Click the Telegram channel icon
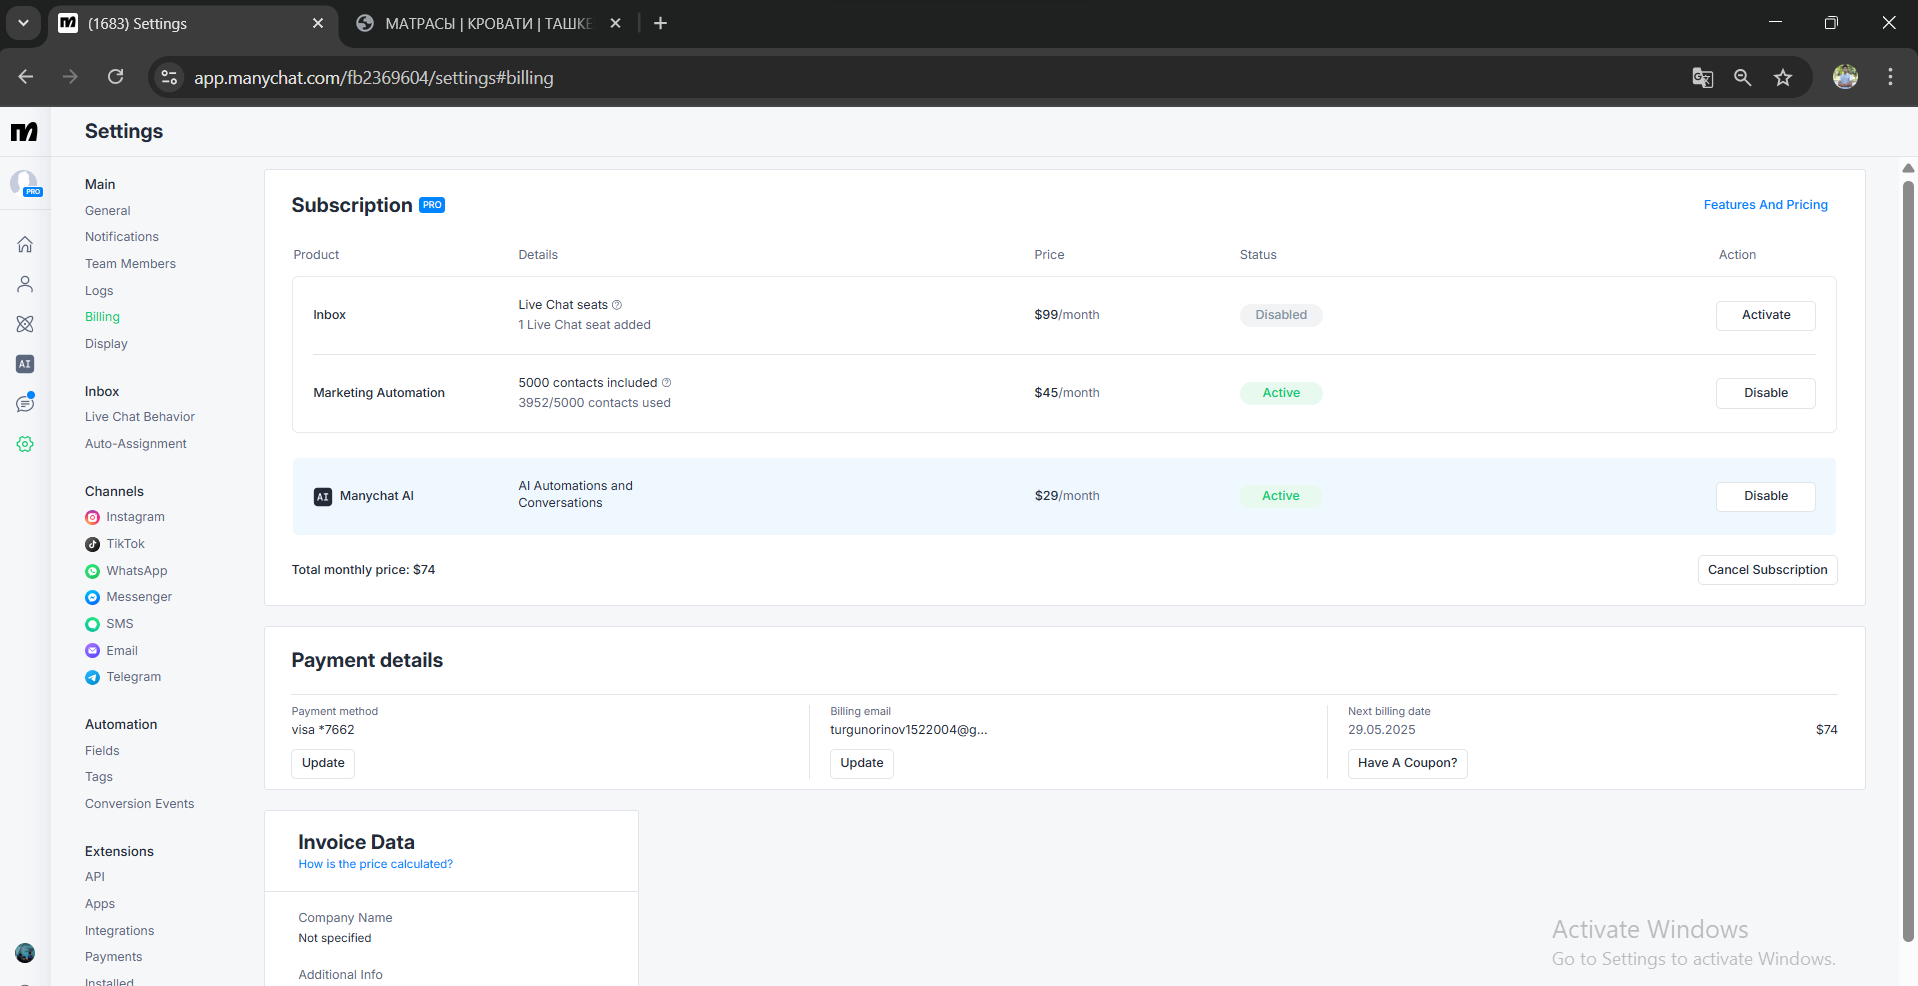This screenshot has width=1918, height=986. click(x=92, y=677)
